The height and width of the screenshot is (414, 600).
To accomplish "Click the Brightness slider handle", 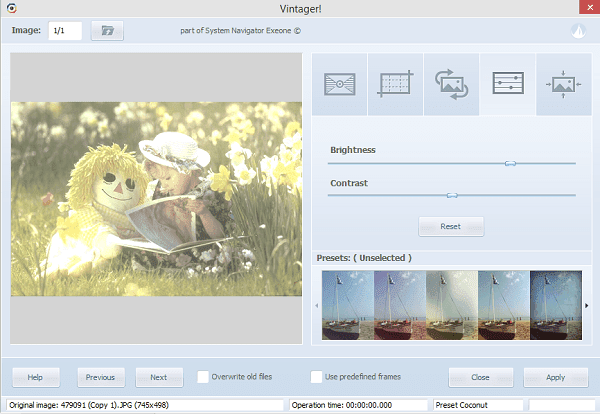I will tap(510, 163).
